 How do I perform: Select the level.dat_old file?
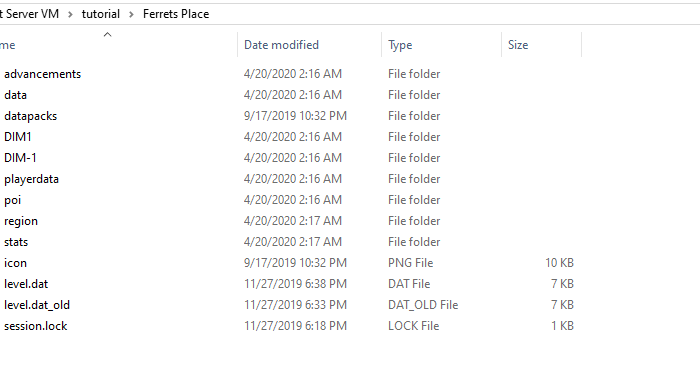(37, 305)
